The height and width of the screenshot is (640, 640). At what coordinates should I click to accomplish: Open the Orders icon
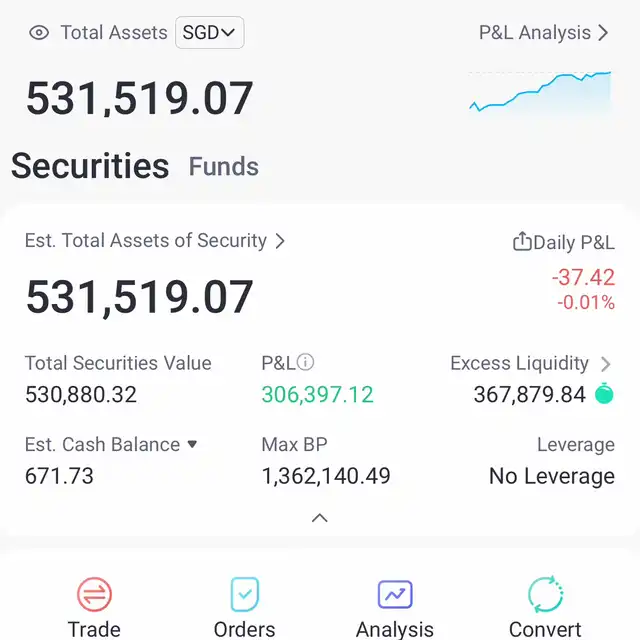click(x=244, y=594)
